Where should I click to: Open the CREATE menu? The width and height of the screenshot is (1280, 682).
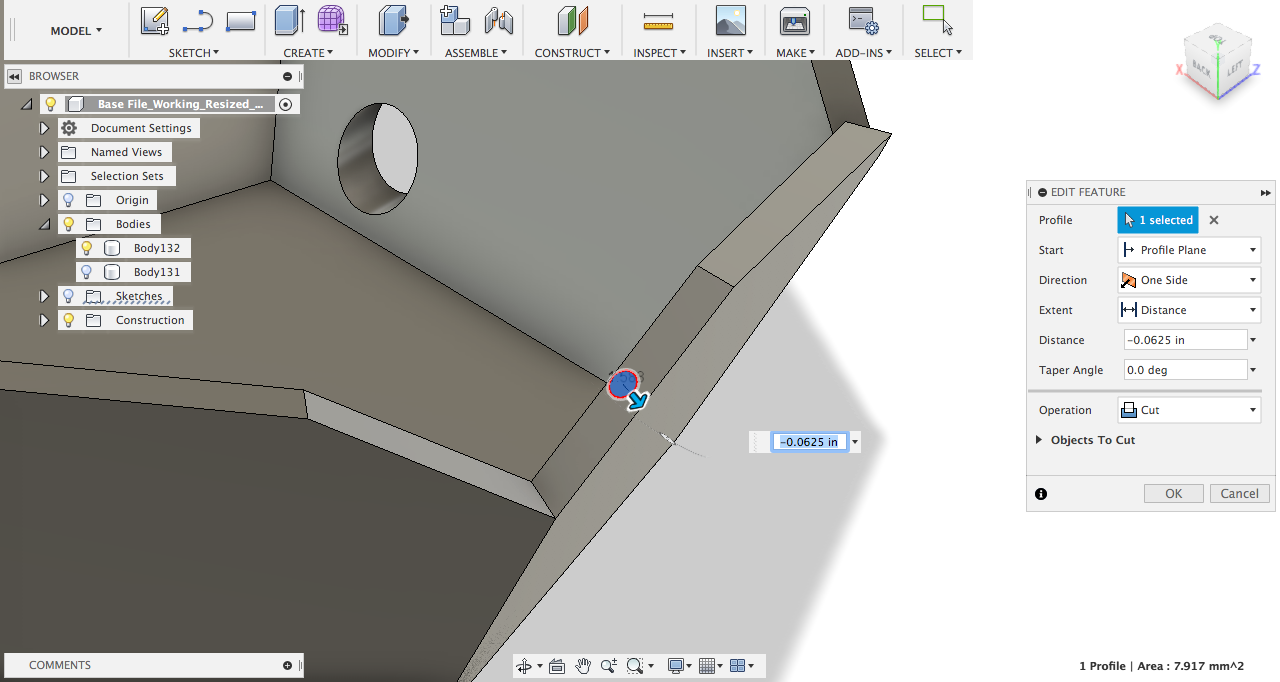308,53
